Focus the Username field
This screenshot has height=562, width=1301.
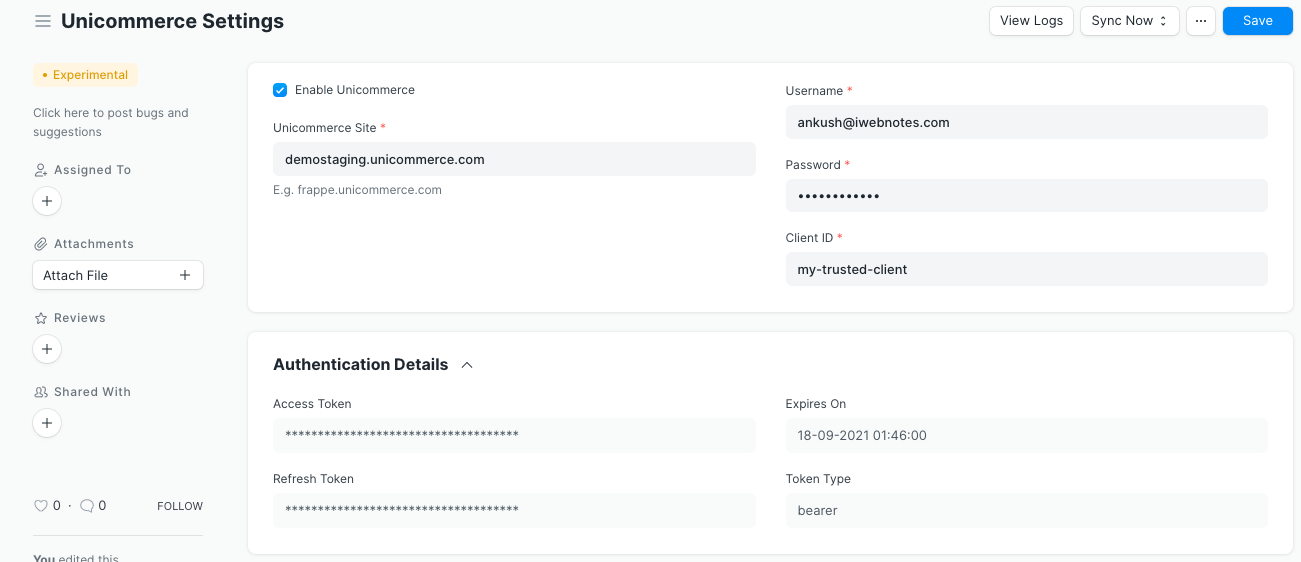pos(1026,122)
